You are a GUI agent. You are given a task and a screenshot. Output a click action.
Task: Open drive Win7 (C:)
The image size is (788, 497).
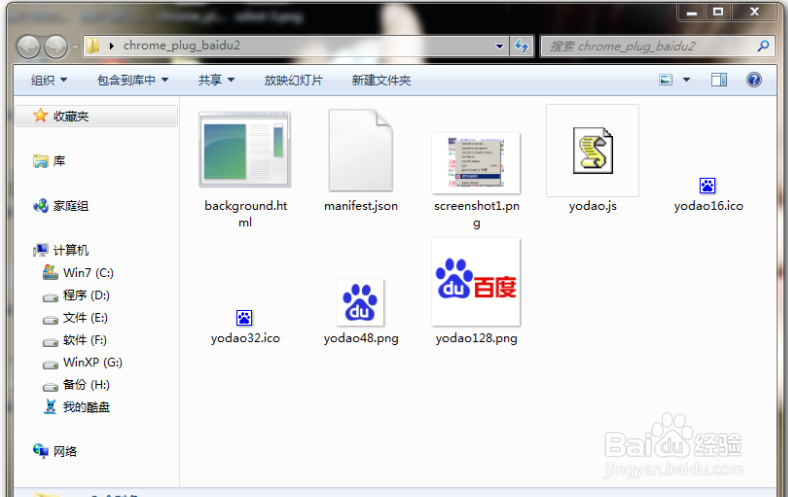pyautogui.click(x=88, y=273)
